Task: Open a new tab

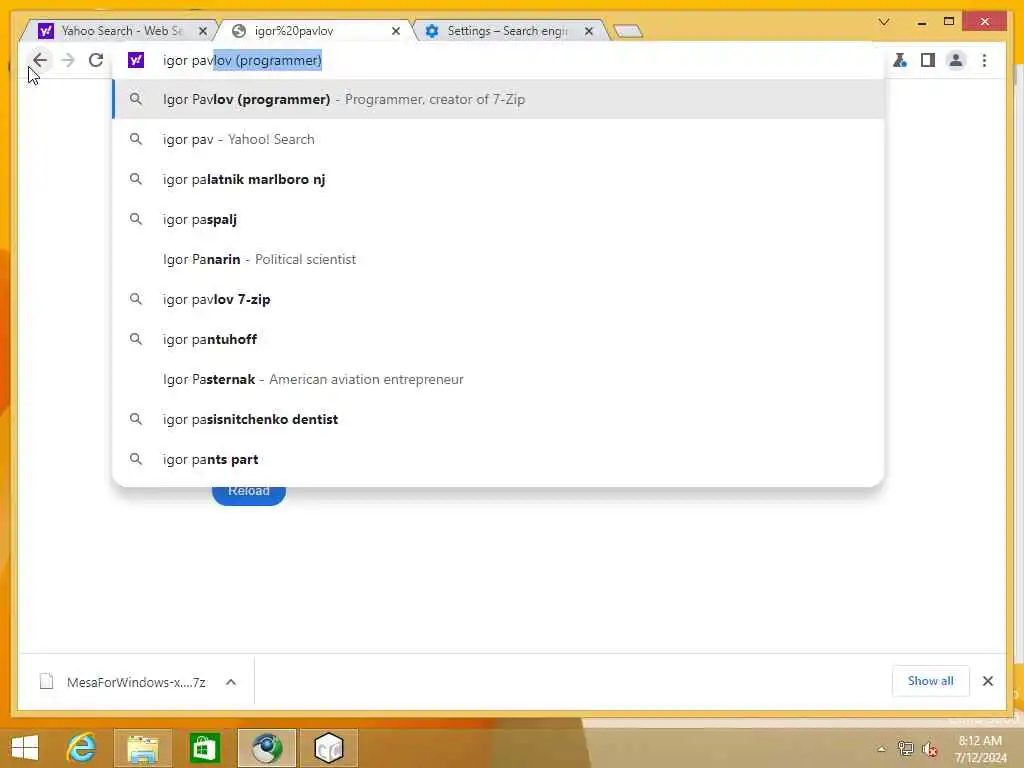Action: pyautogui.click(x=628, y=31)
